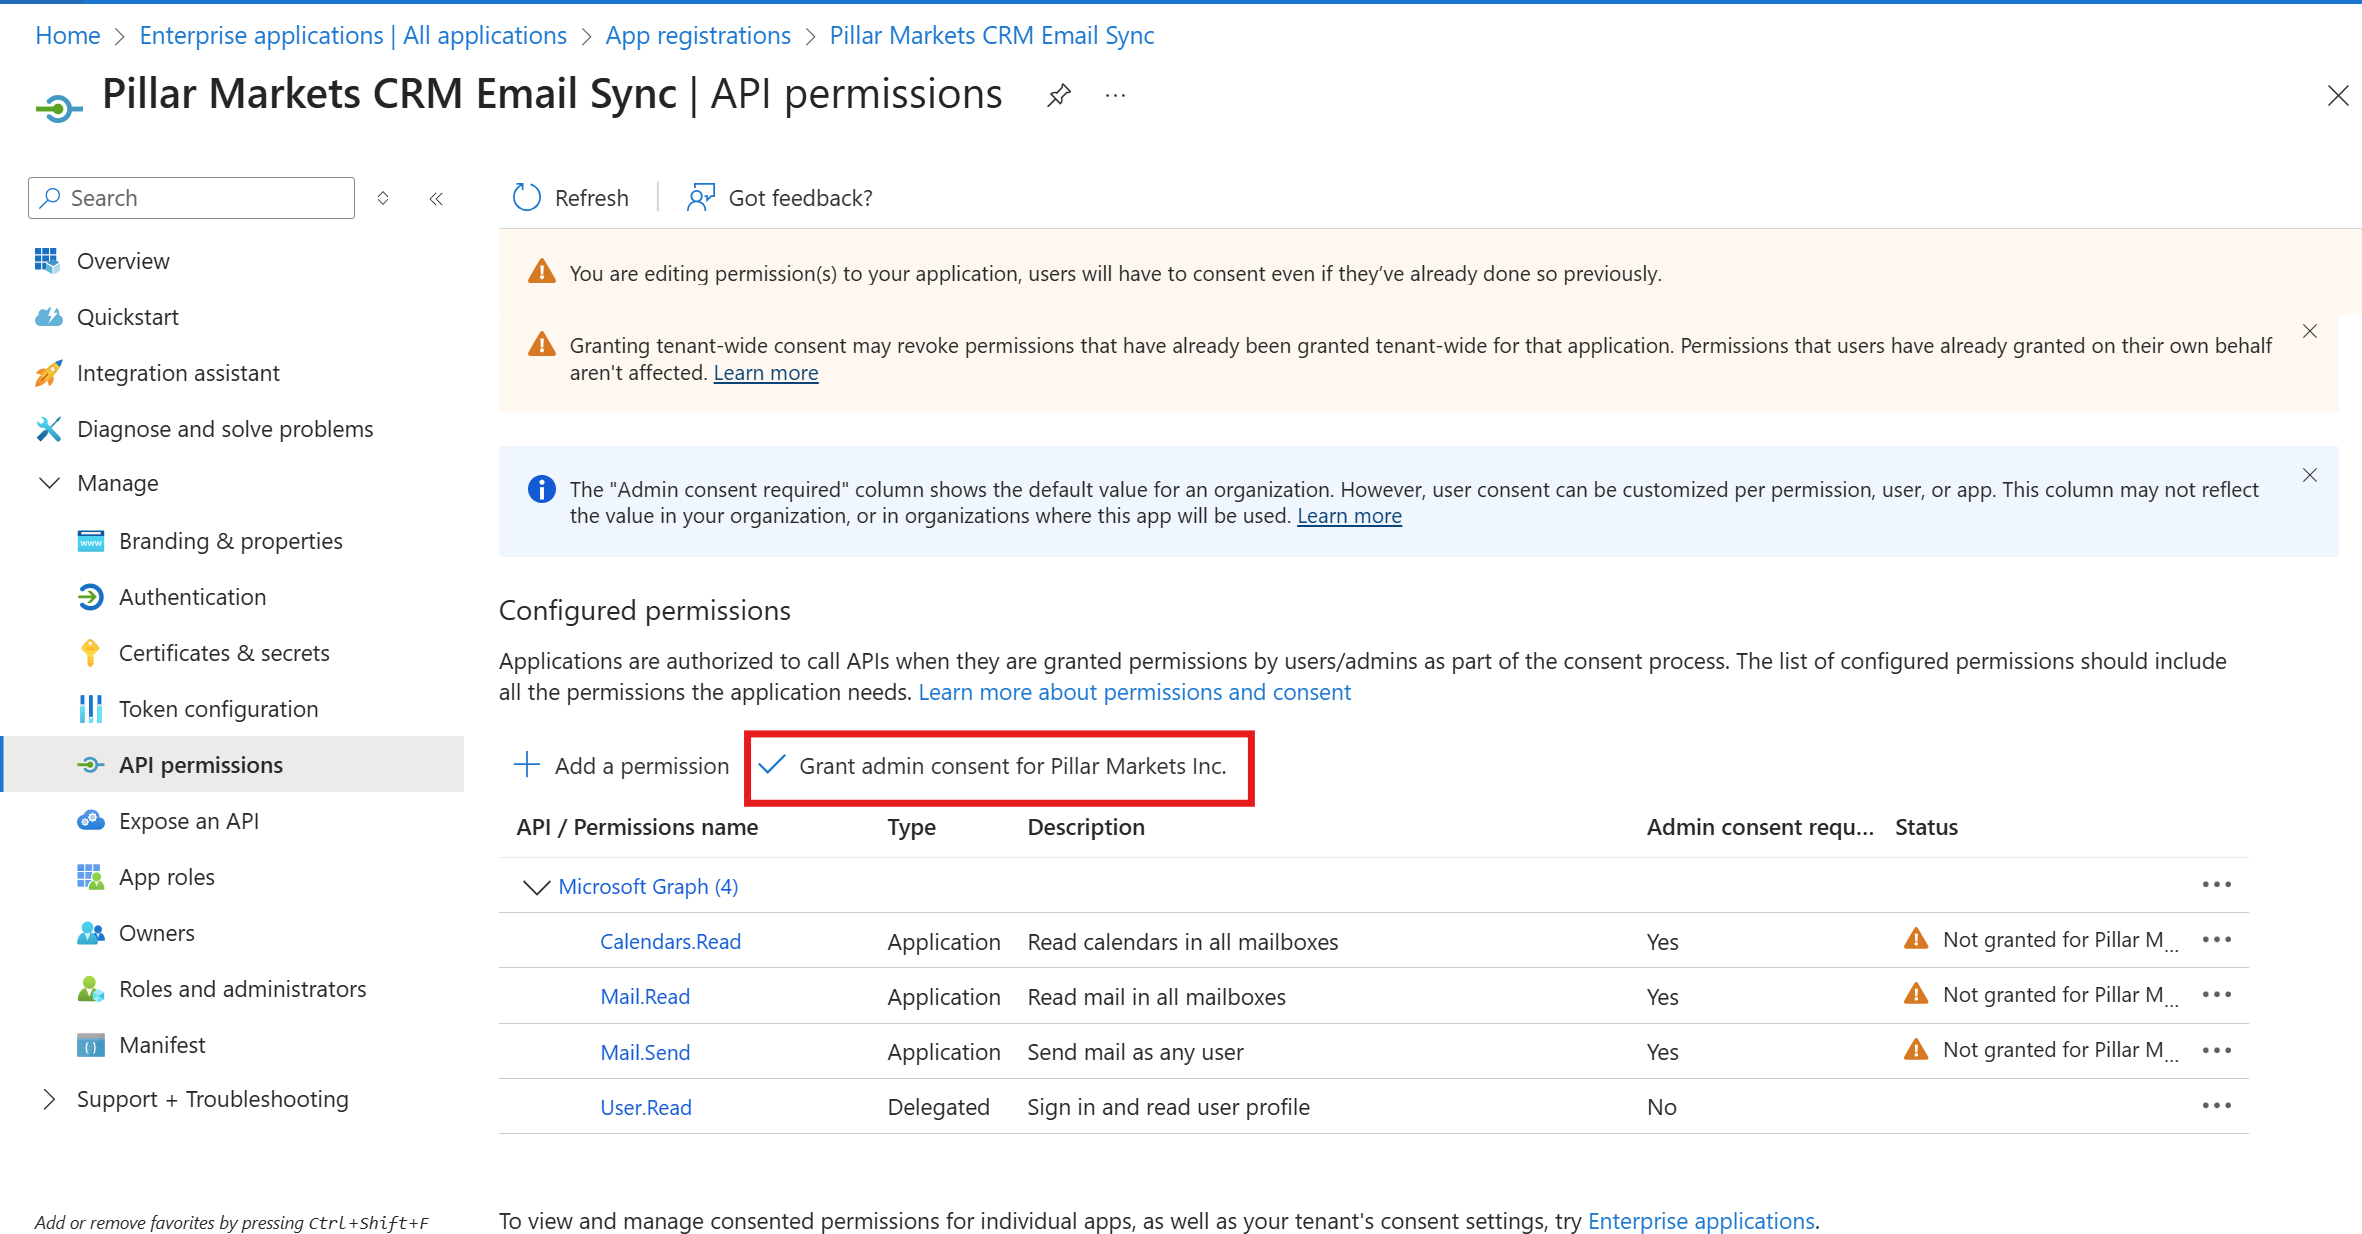
Task: Click the Type column header
Action: tap(911, 827)
